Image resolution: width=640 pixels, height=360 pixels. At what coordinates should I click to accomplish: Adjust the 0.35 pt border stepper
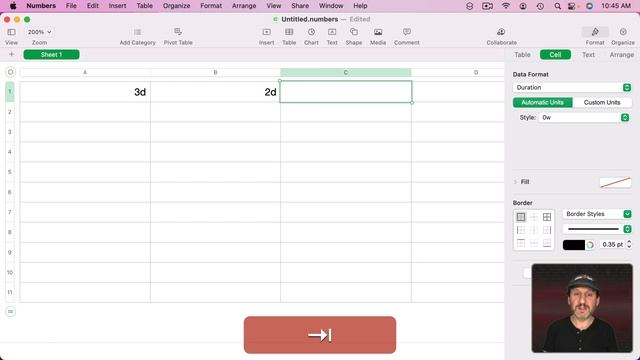pos(629,244)
